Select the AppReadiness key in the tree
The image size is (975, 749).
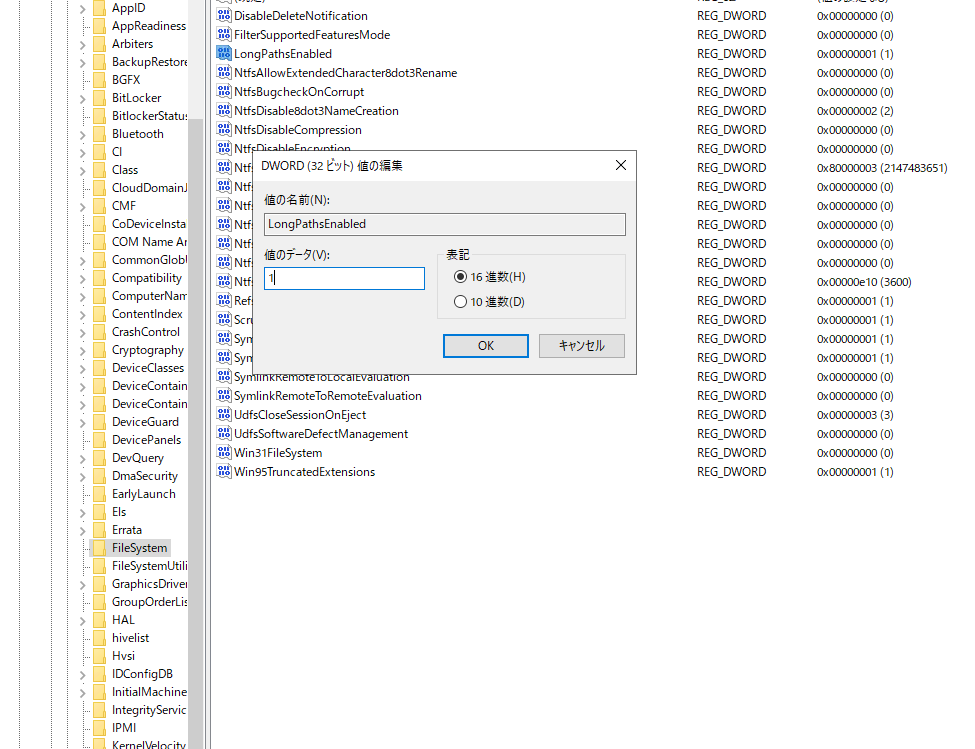(x=149, y=25)
